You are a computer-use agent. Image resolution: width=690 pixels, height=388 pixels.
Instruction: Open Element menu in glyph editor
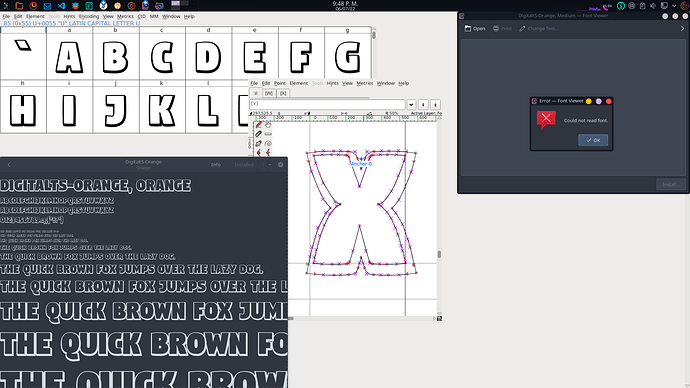(x=299, y=83)
